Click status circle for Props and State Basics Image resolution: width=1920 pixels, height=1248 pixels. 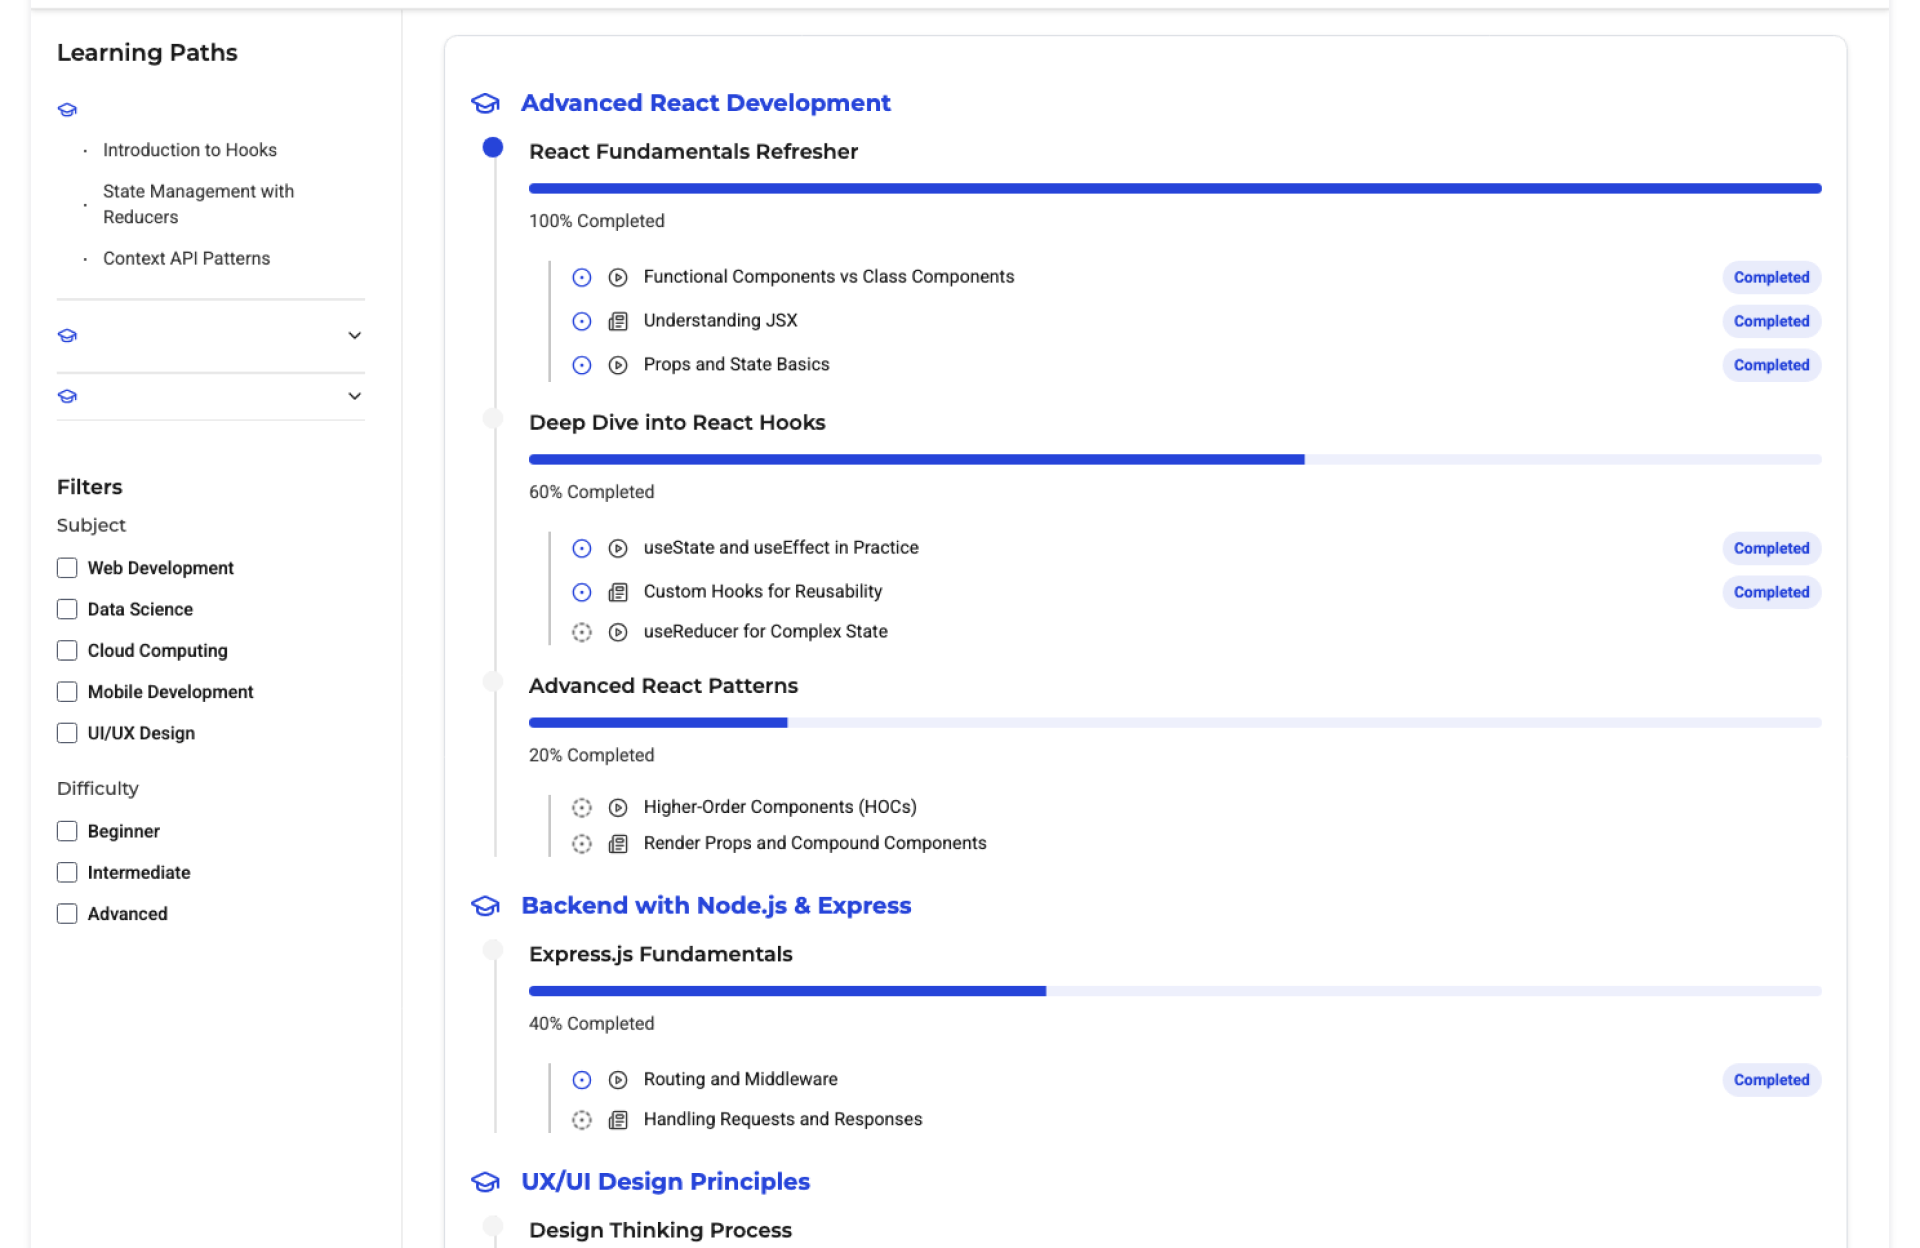pos(582,366)
